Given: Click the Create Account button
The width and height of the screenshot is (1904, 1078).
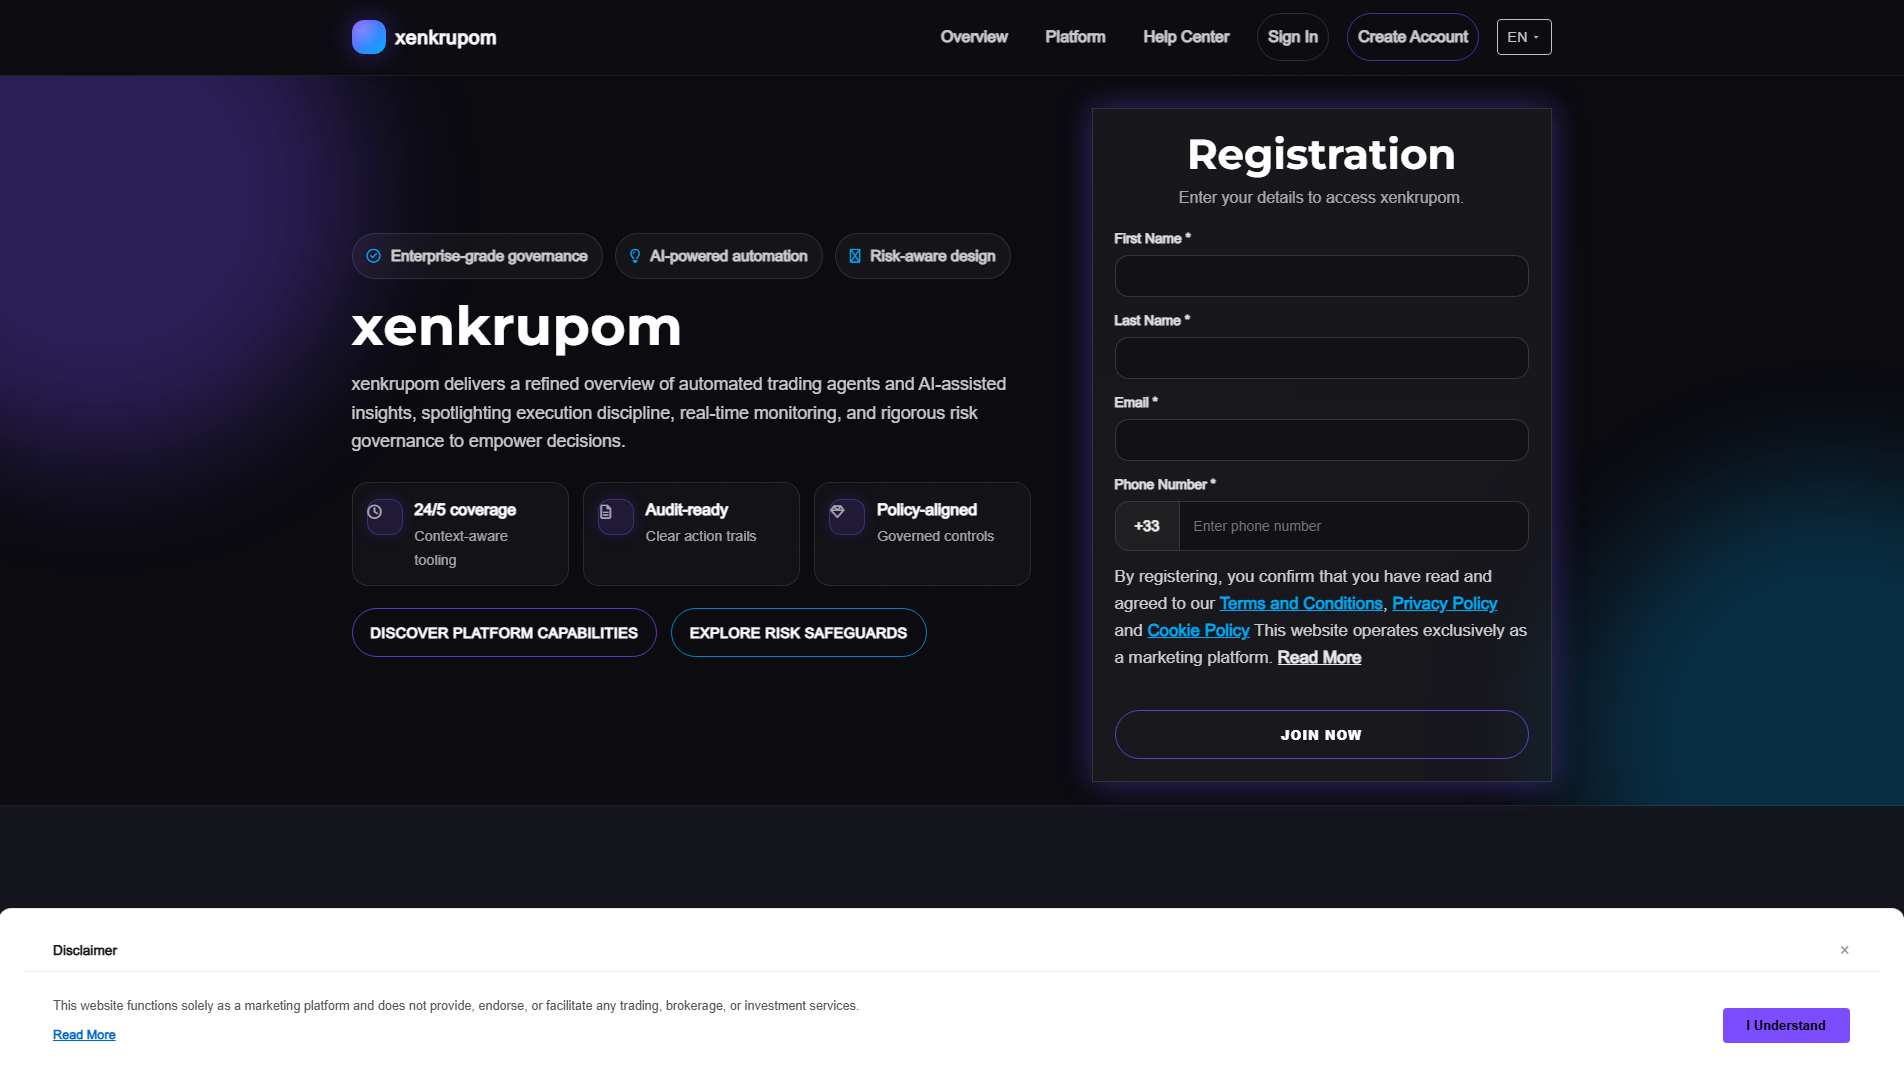Looking at the screenshot, I should point(1413,37).
